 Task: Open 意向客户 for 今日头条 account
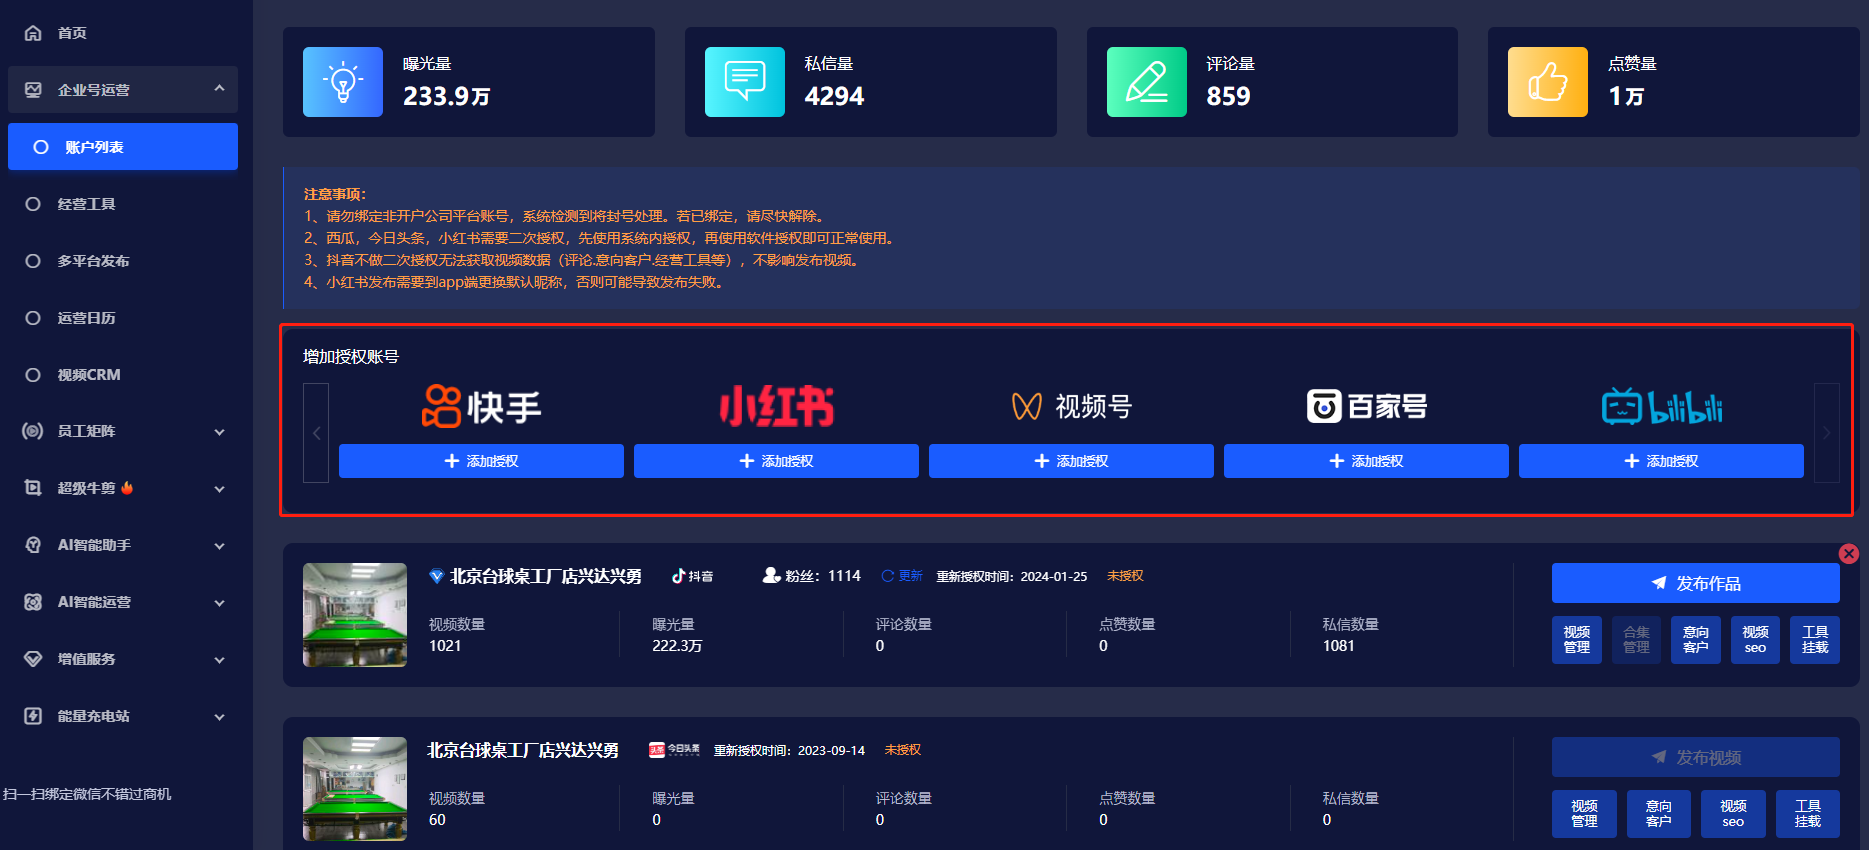[1659, 814]
